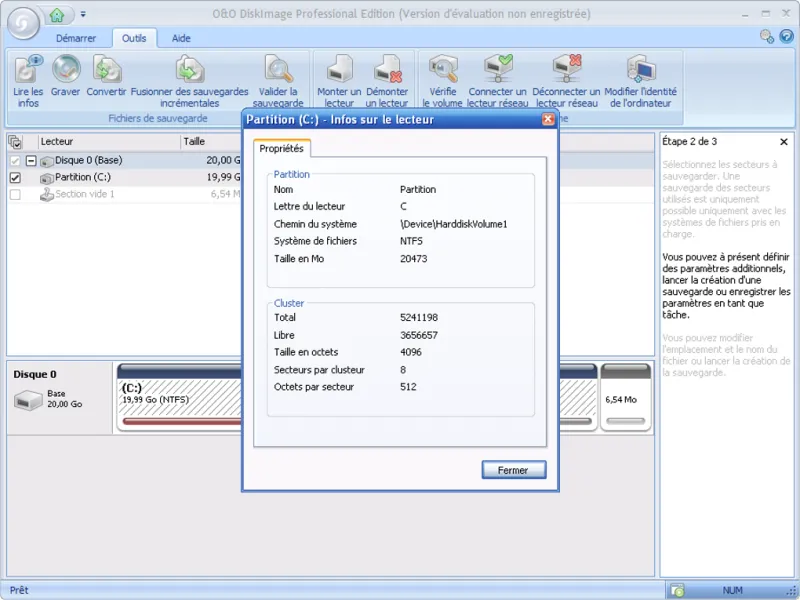This screenshot has height=600, width=800.
Task: Click the Fermer button
Action: click(514, 470)
